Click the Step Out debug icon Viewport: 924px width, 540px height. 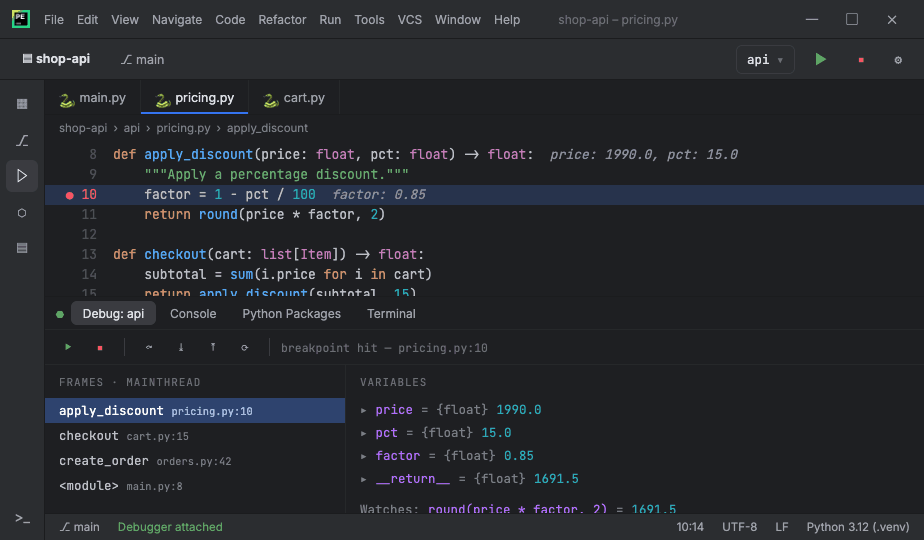click(213, 347)
